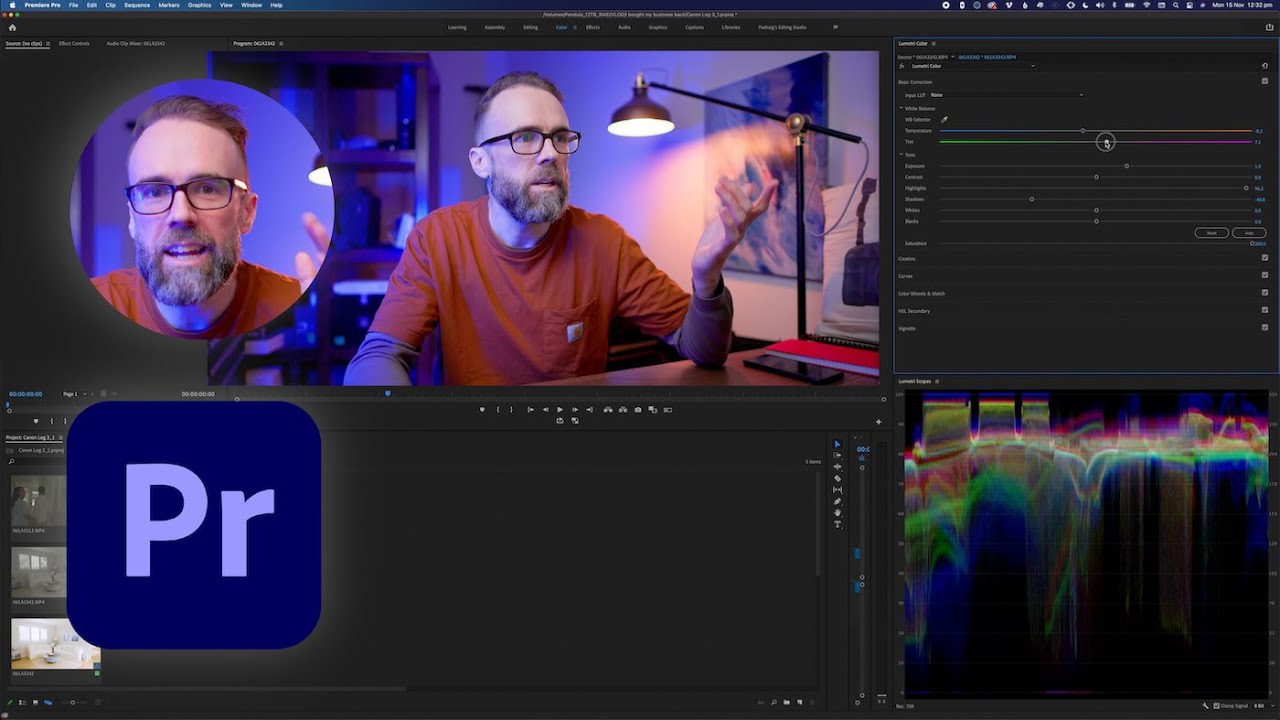
Task: Click the Add Marker button
Action: pyautogui.click(x=482, y=409)
